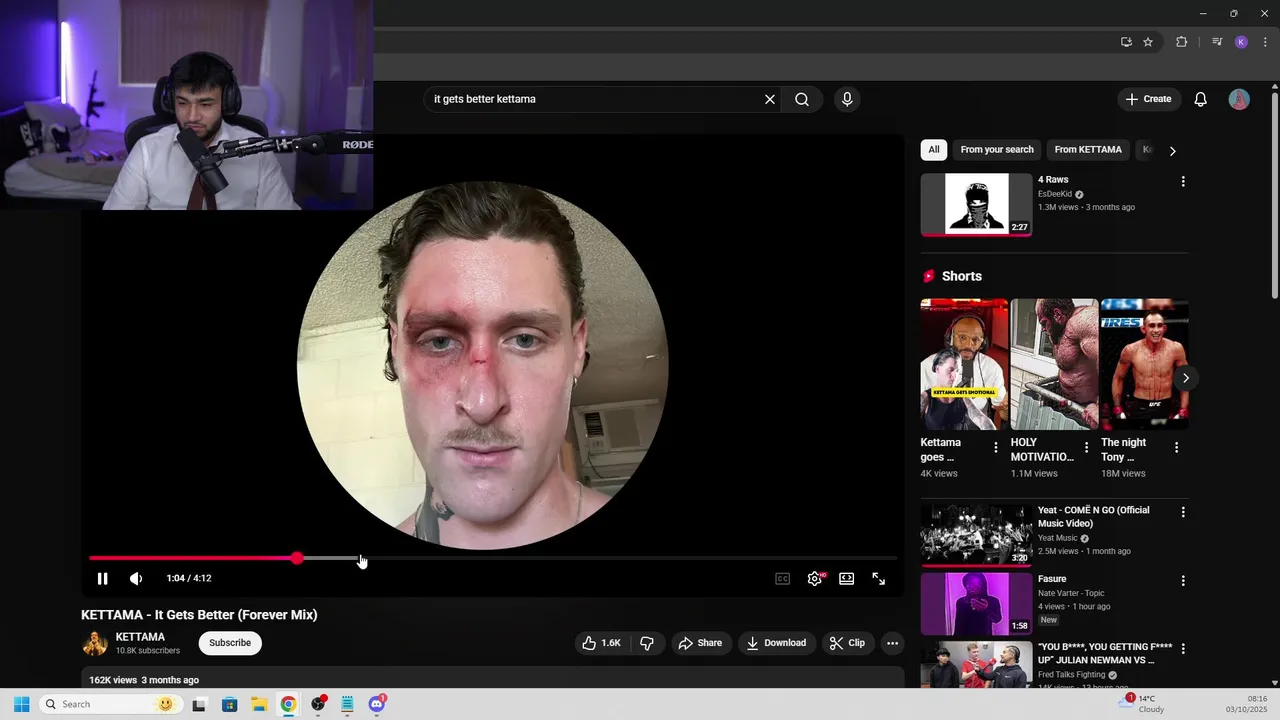
Task: Open File Explorer from the taskbar
Action: tap(258, 704)
